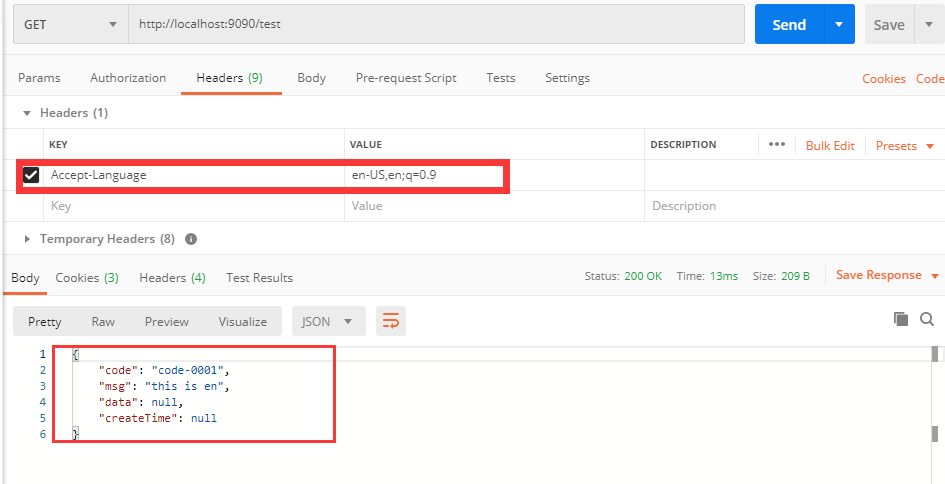Screen dimensions: 945x484
Task: Toggle the line wrap icon
Action: [x=391, y=321]
